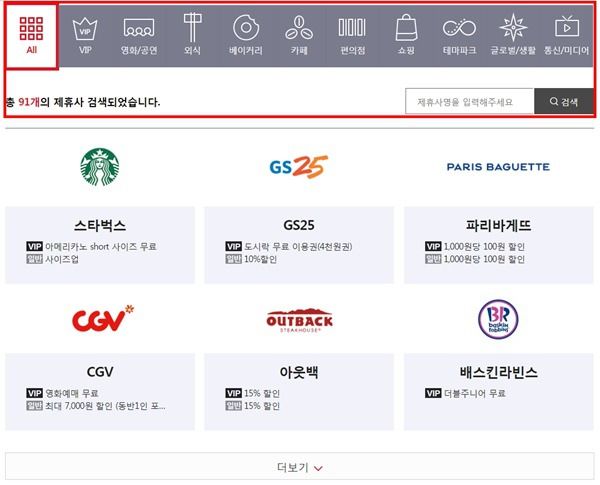The image size is (600, 485).
Task: Open the 배스킨라빈스 partner title
Action: point(499,372)
